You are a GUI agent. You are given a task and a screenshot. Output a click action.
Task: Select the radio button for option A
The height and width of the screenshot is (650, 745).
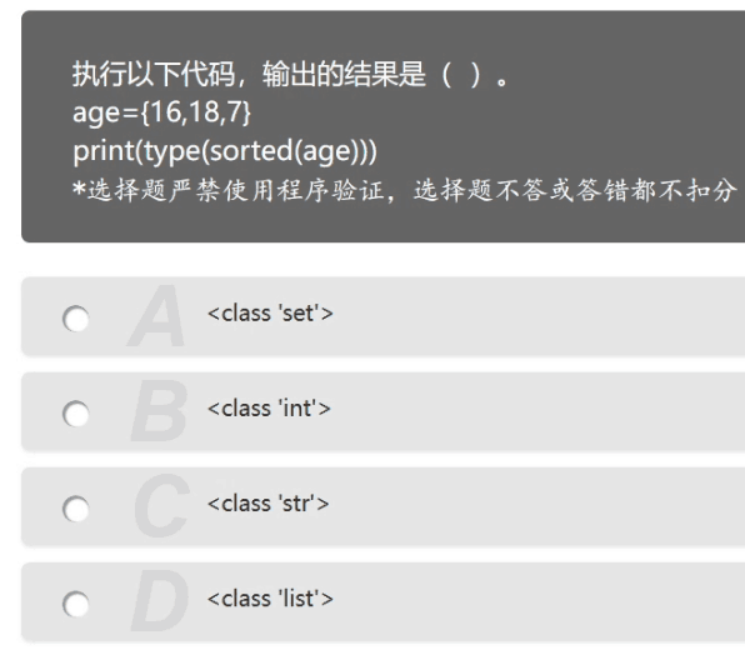tap(76, 319)
